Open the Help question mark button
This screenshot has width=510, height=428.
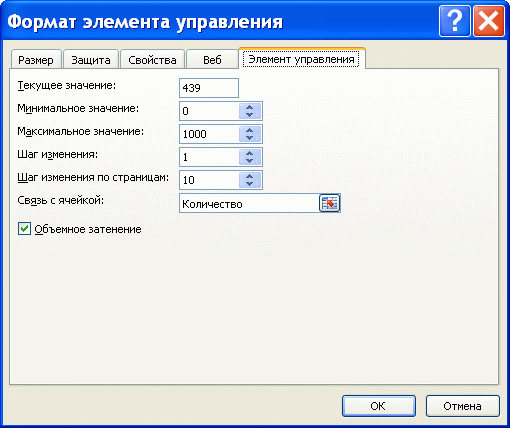[x=455, y=21]
